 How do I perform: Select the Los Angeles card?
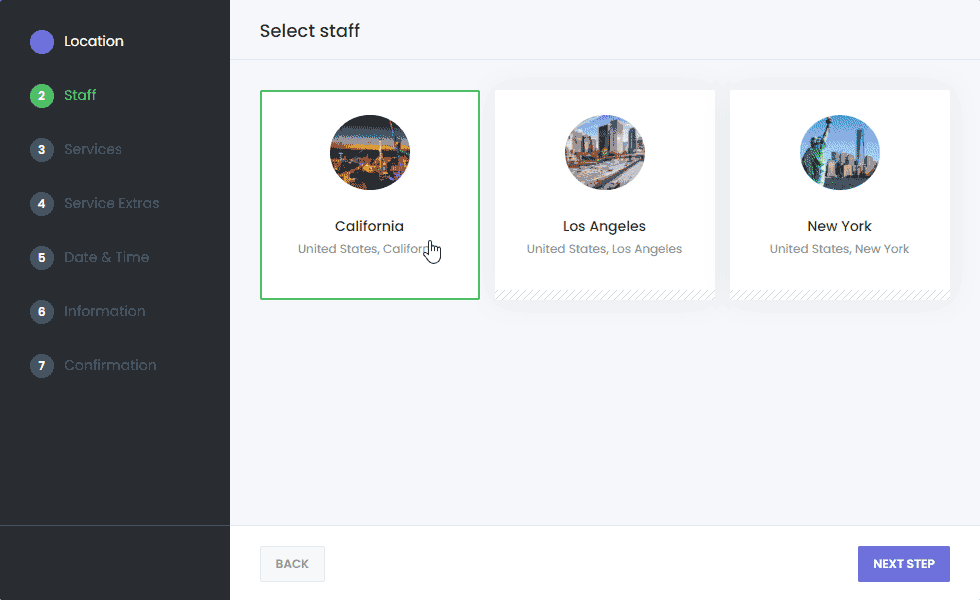[x=605, y=195]
